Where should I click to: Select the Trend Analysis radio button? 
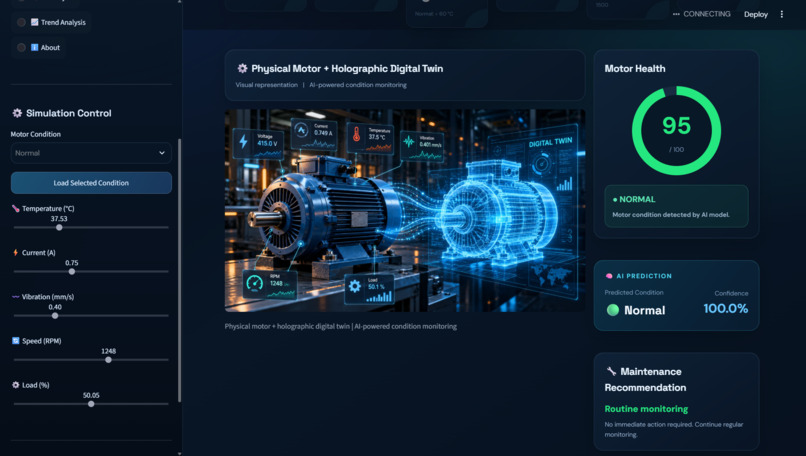pos(21,22)
